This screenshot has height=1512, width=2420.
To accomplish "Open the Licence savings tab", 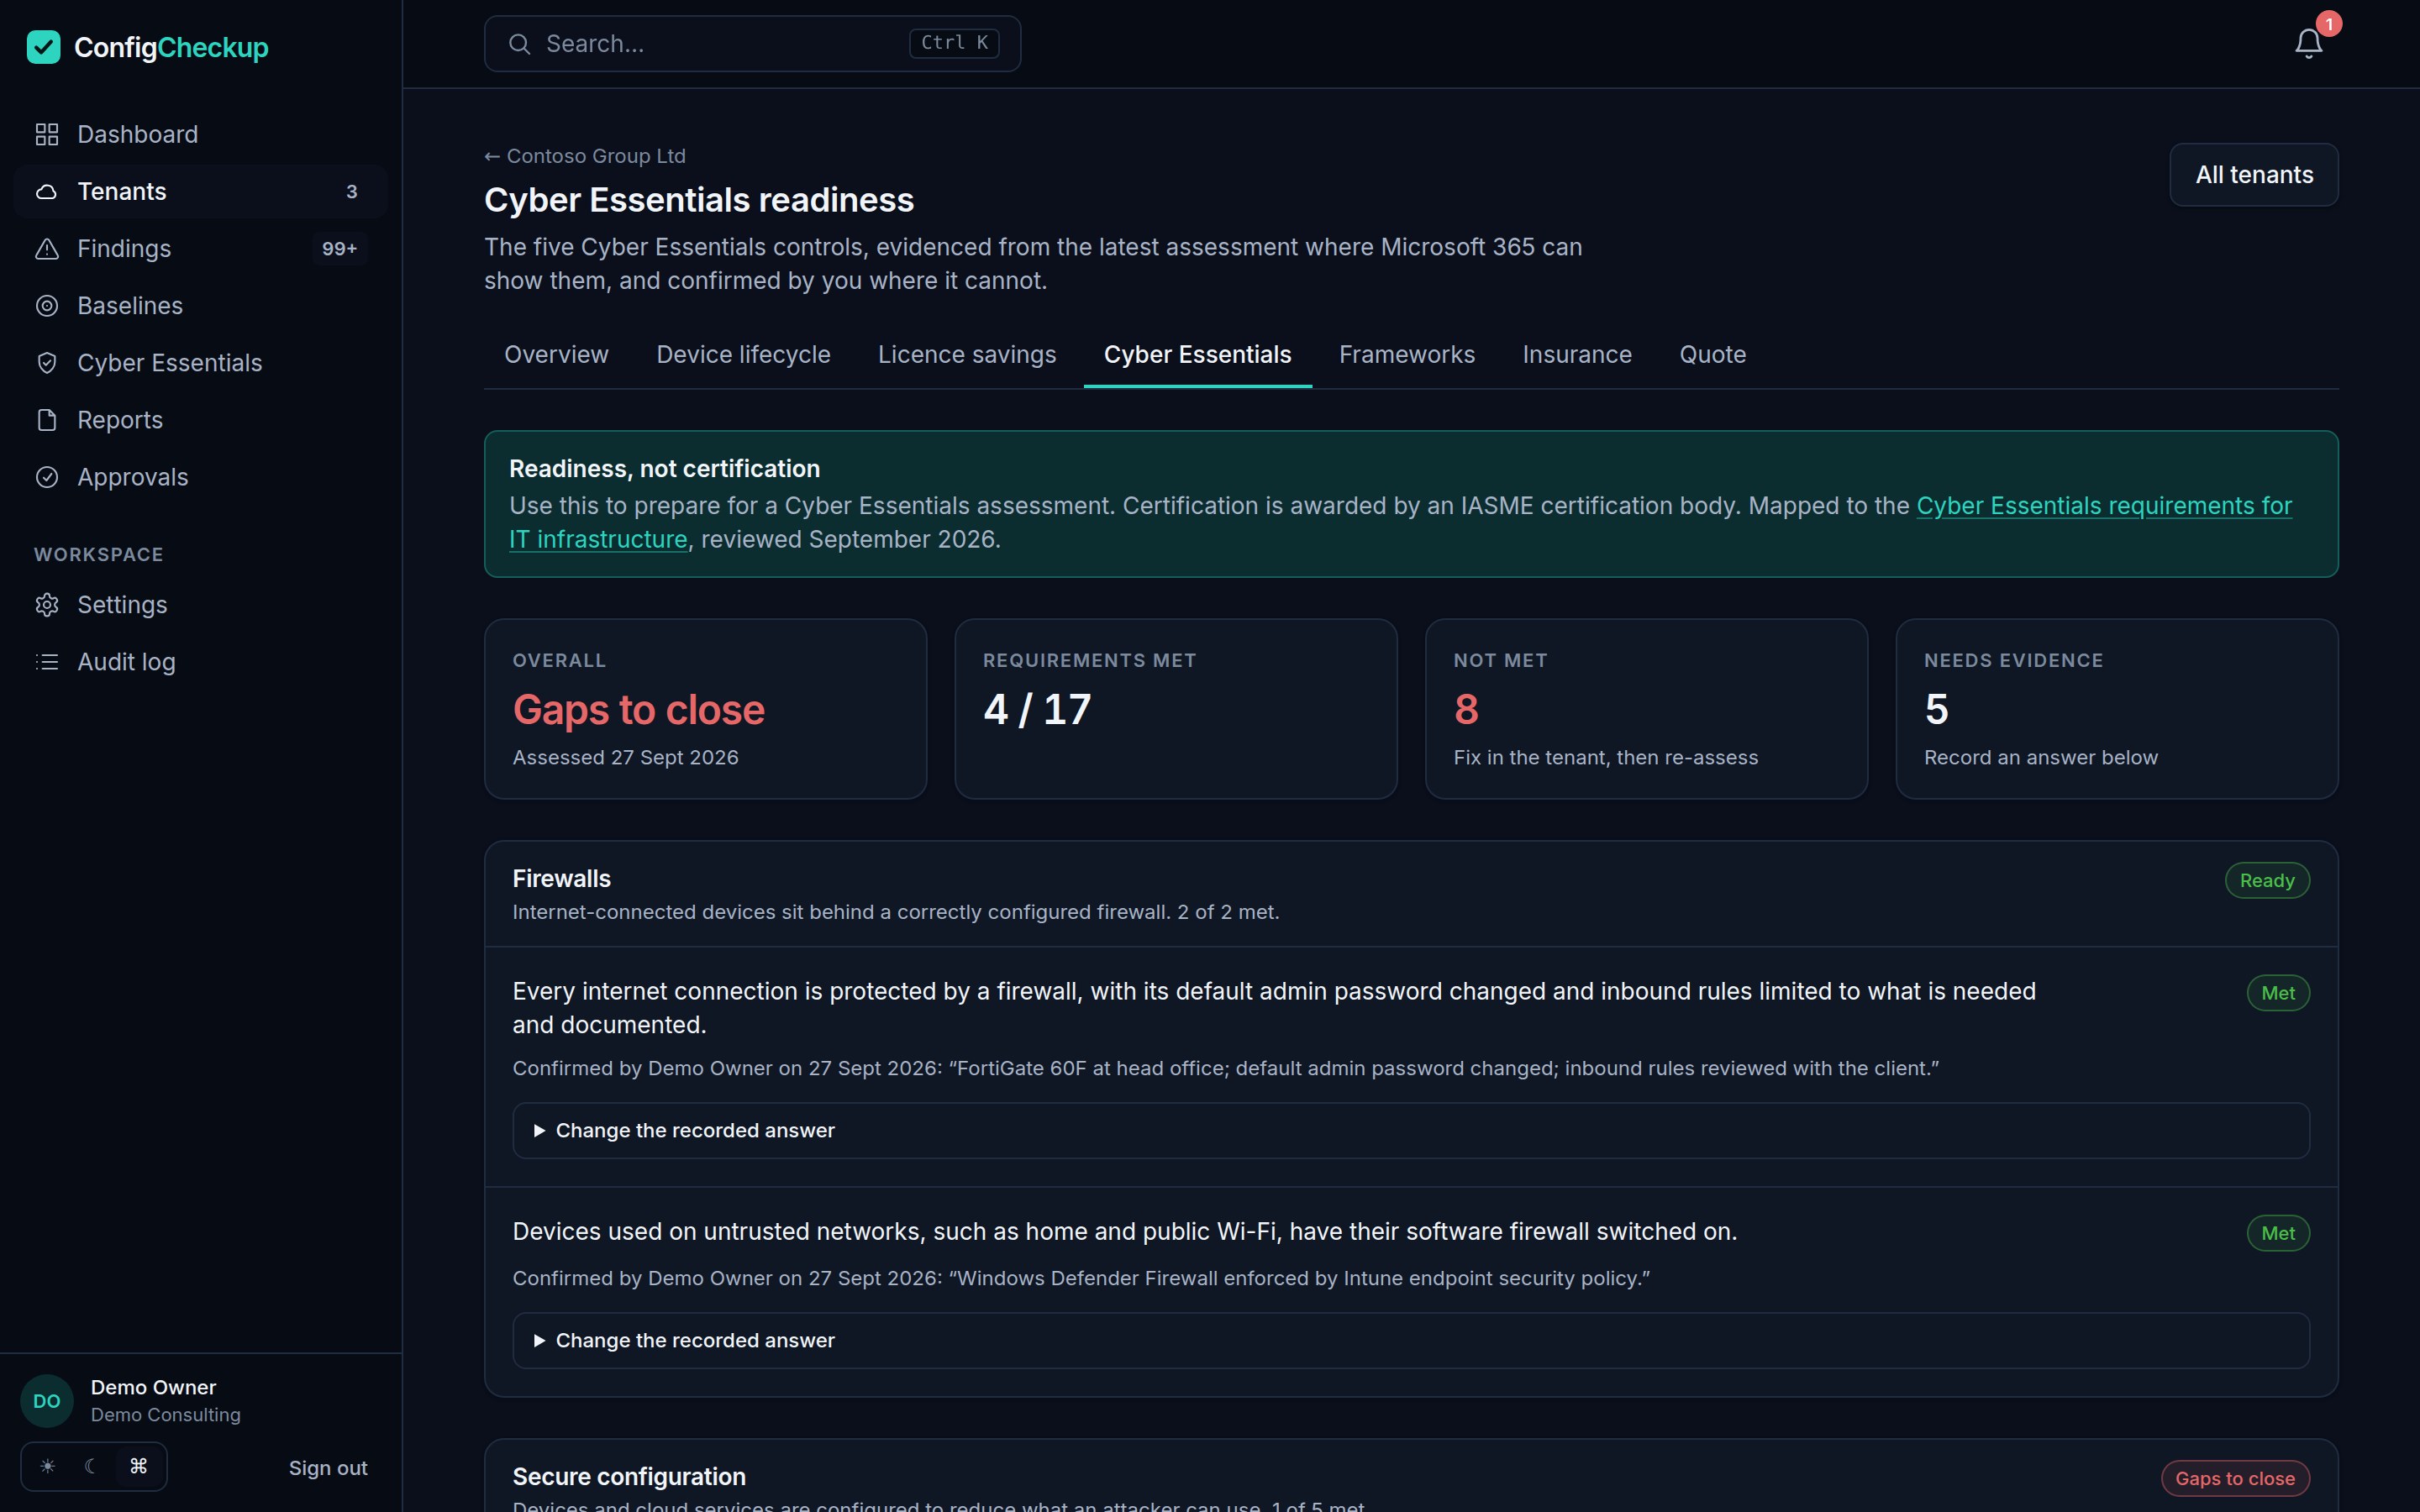I will (966, 354).
